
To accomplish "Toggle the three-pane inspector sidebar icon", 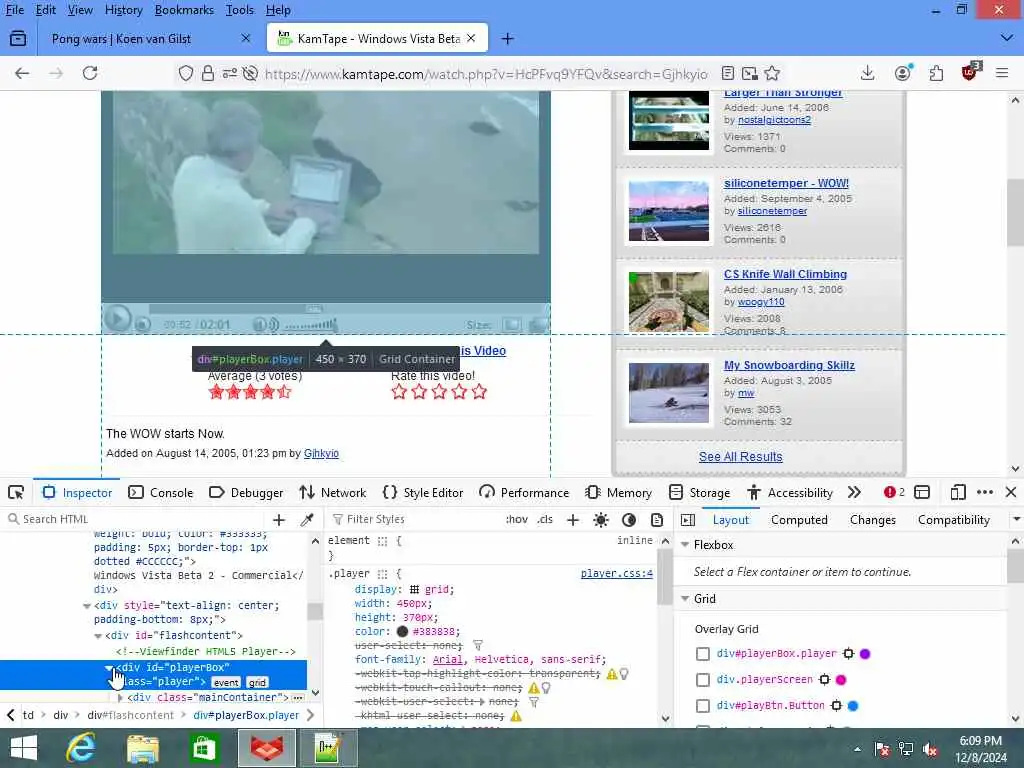I will (x=688, y=520).
